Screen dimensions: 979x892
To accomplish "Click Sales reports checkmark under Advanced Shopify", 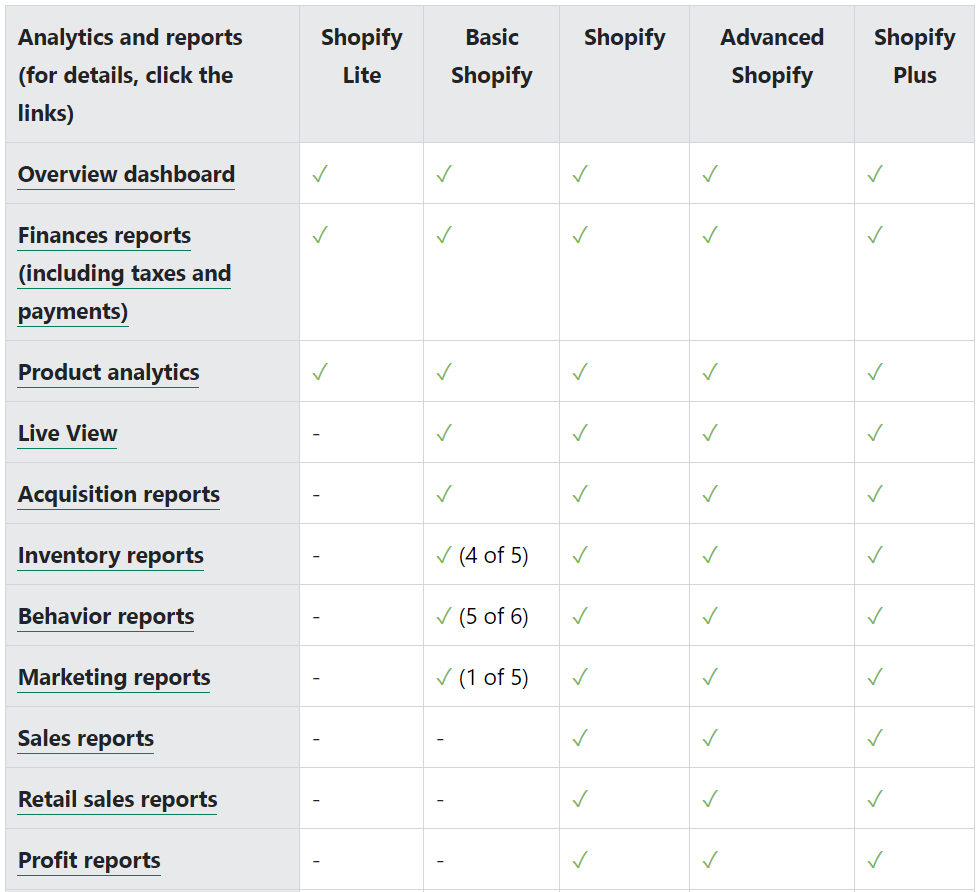I will coord(710,739).
